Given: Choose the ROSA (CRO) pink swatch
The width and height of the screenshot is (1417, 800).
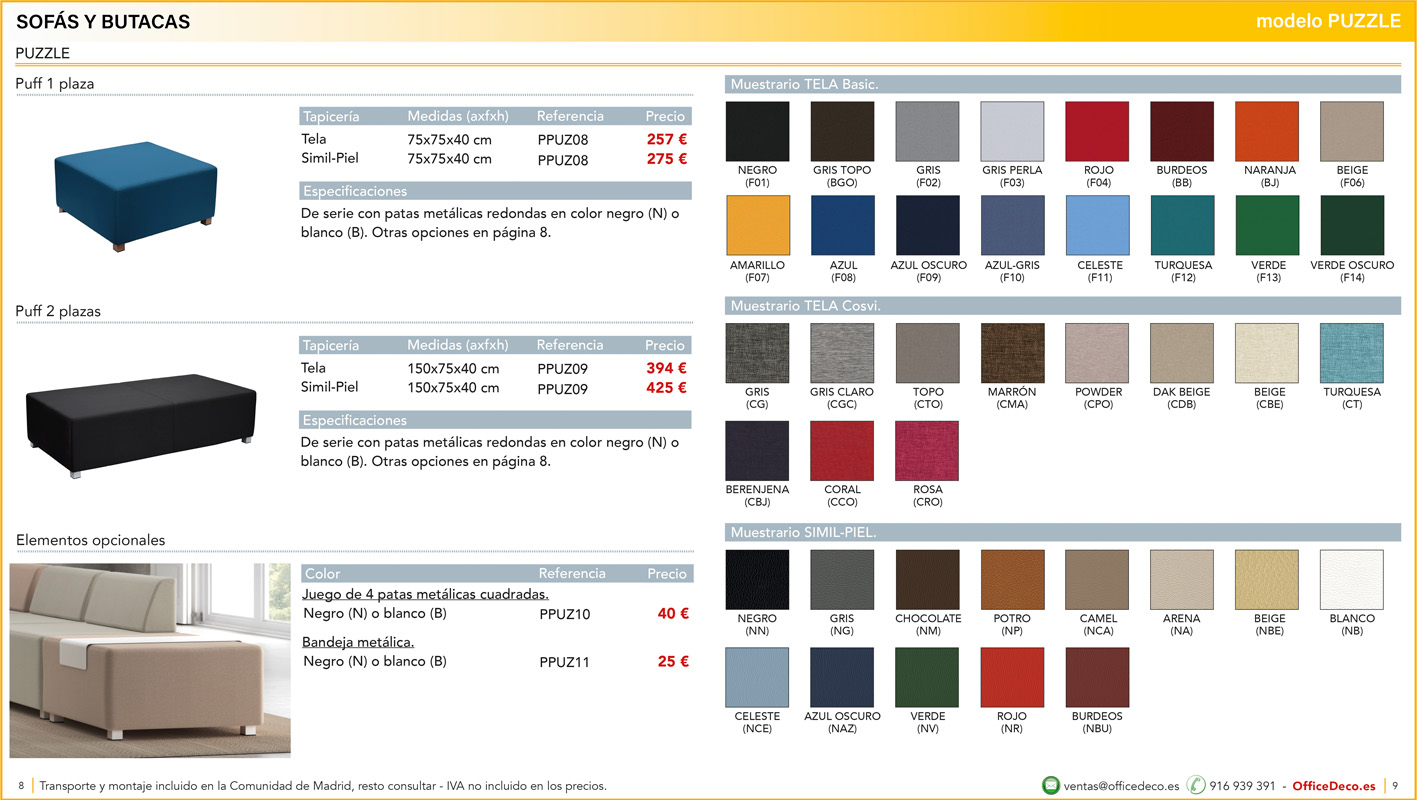Looking at the screenshot, I should tap(927, 451).
